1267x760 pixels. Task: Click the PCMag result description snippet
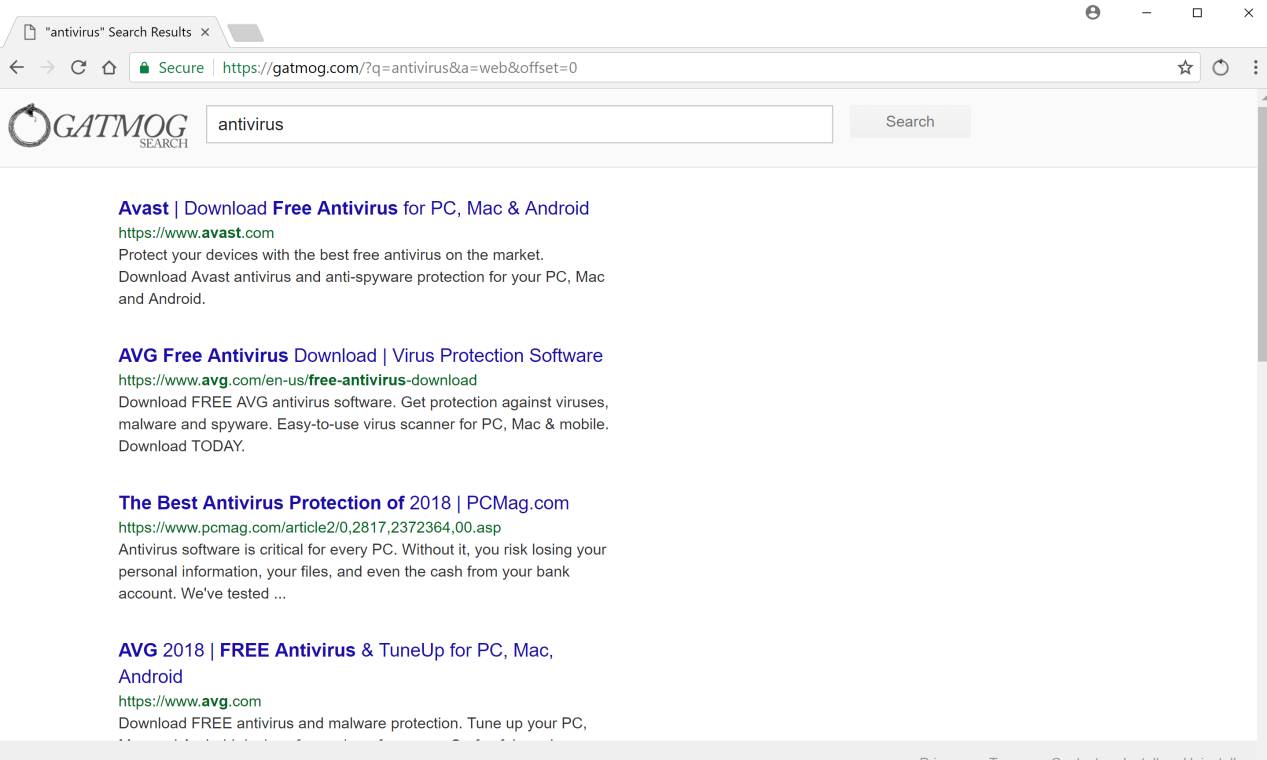pyautogui.click(x=362, y=571)
